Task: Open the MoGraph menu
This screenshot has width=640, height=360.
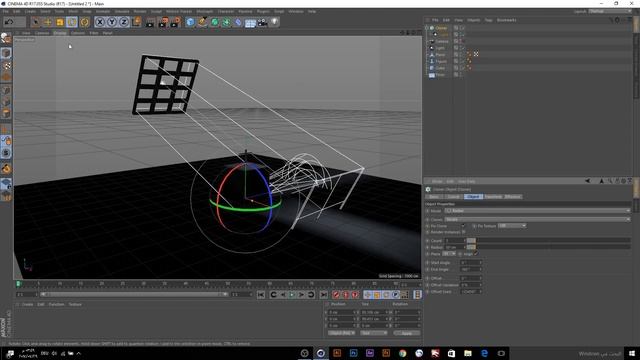Action: coord(204,11)
